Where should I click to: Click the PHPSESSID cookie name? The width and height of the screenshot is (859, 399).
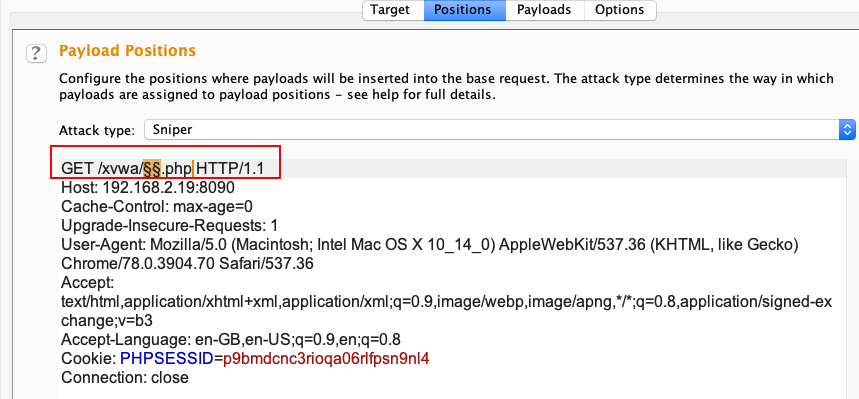(167, 359)
